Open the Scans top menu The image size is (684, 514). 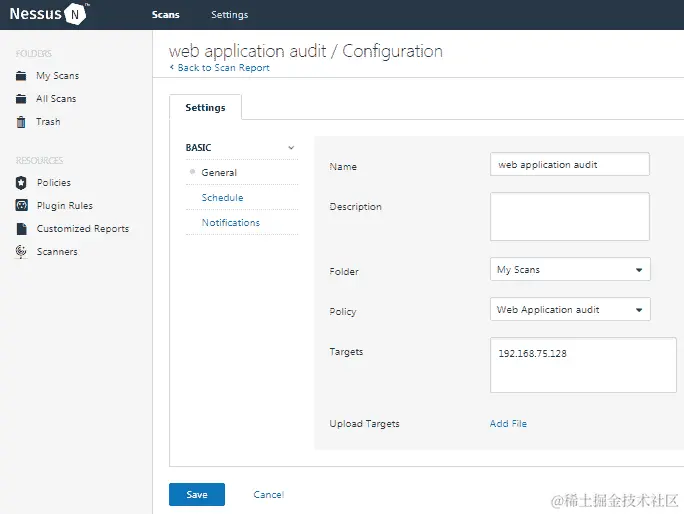tap(165, 14)
